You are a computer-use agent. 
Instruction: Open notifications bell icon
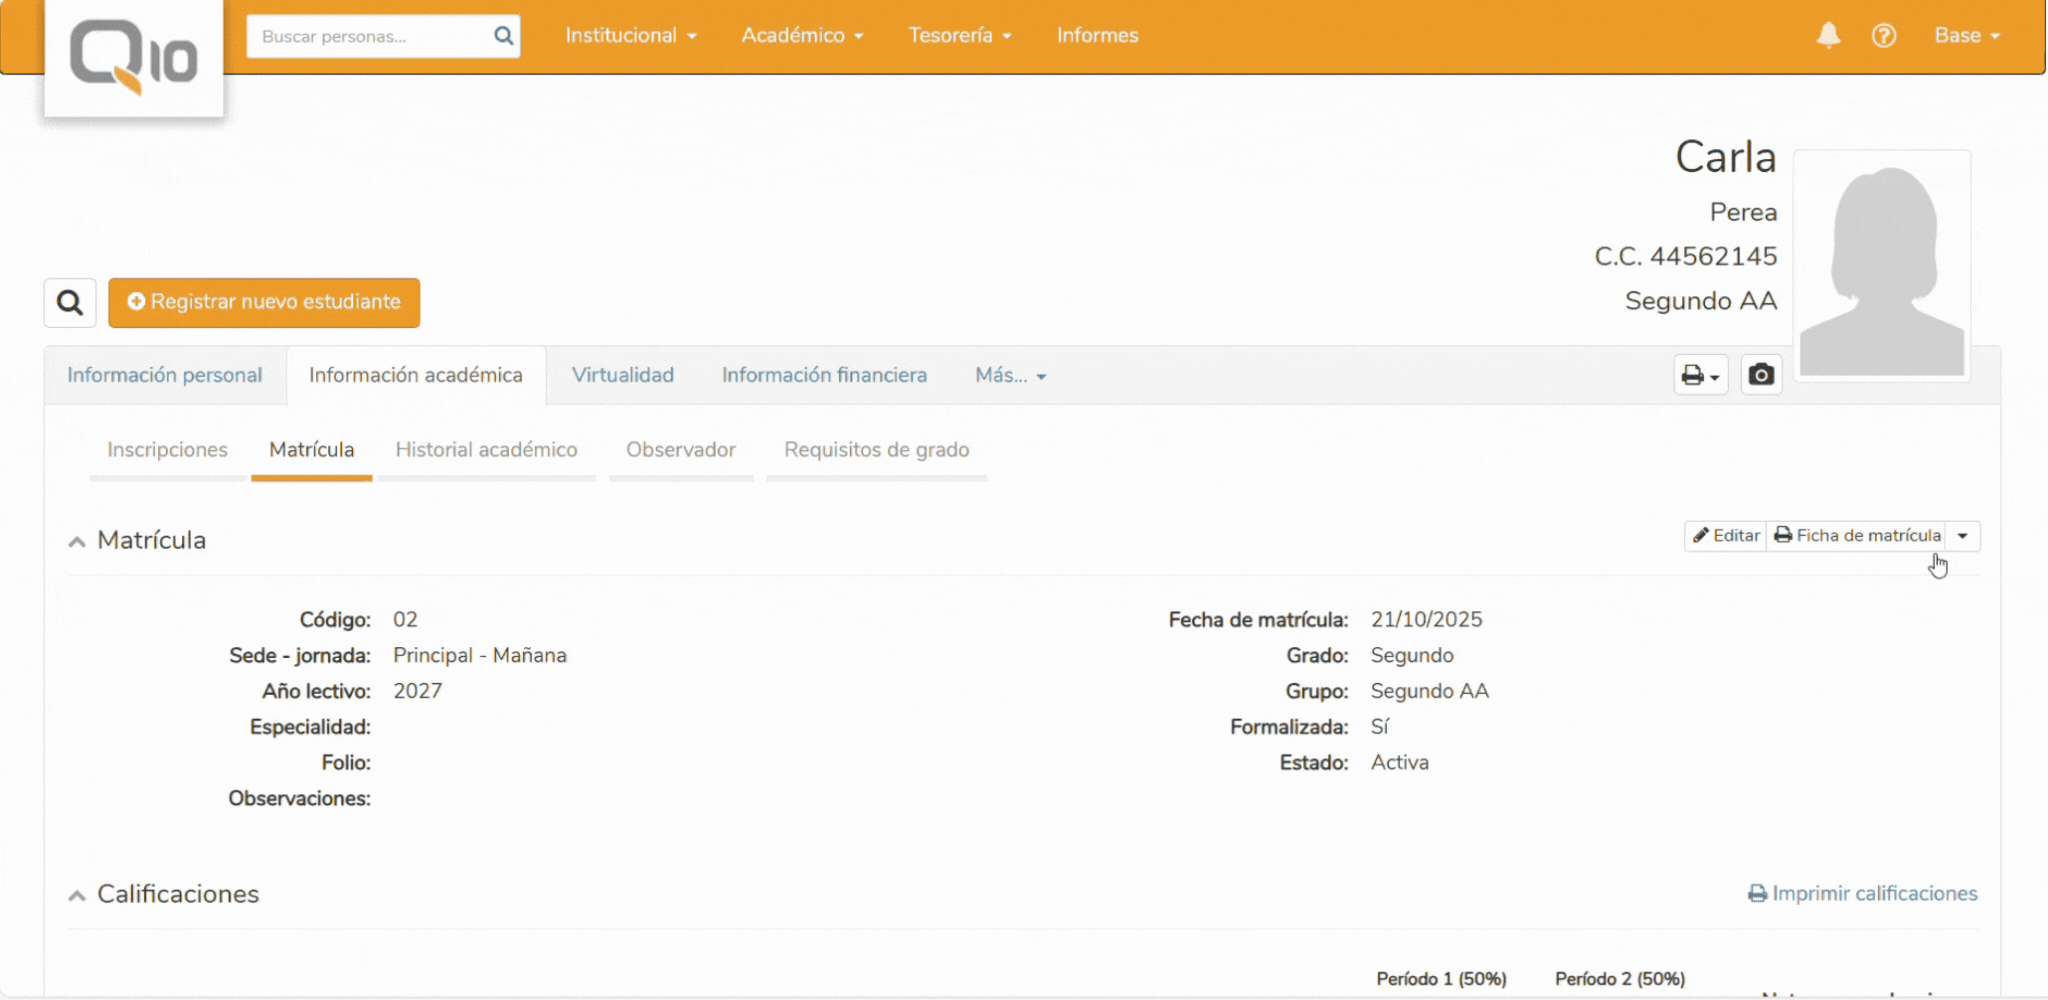click(1828, 35)
